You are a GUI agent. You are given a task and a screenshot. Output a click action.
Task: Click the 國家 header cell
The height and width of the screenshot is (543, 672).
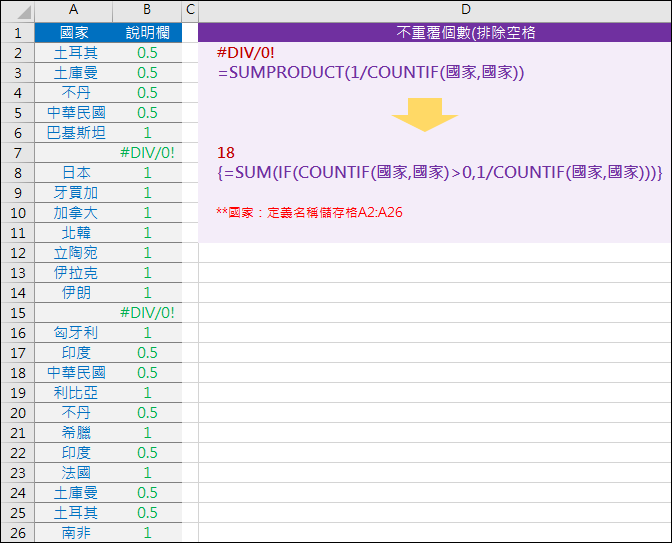point(74,33)
